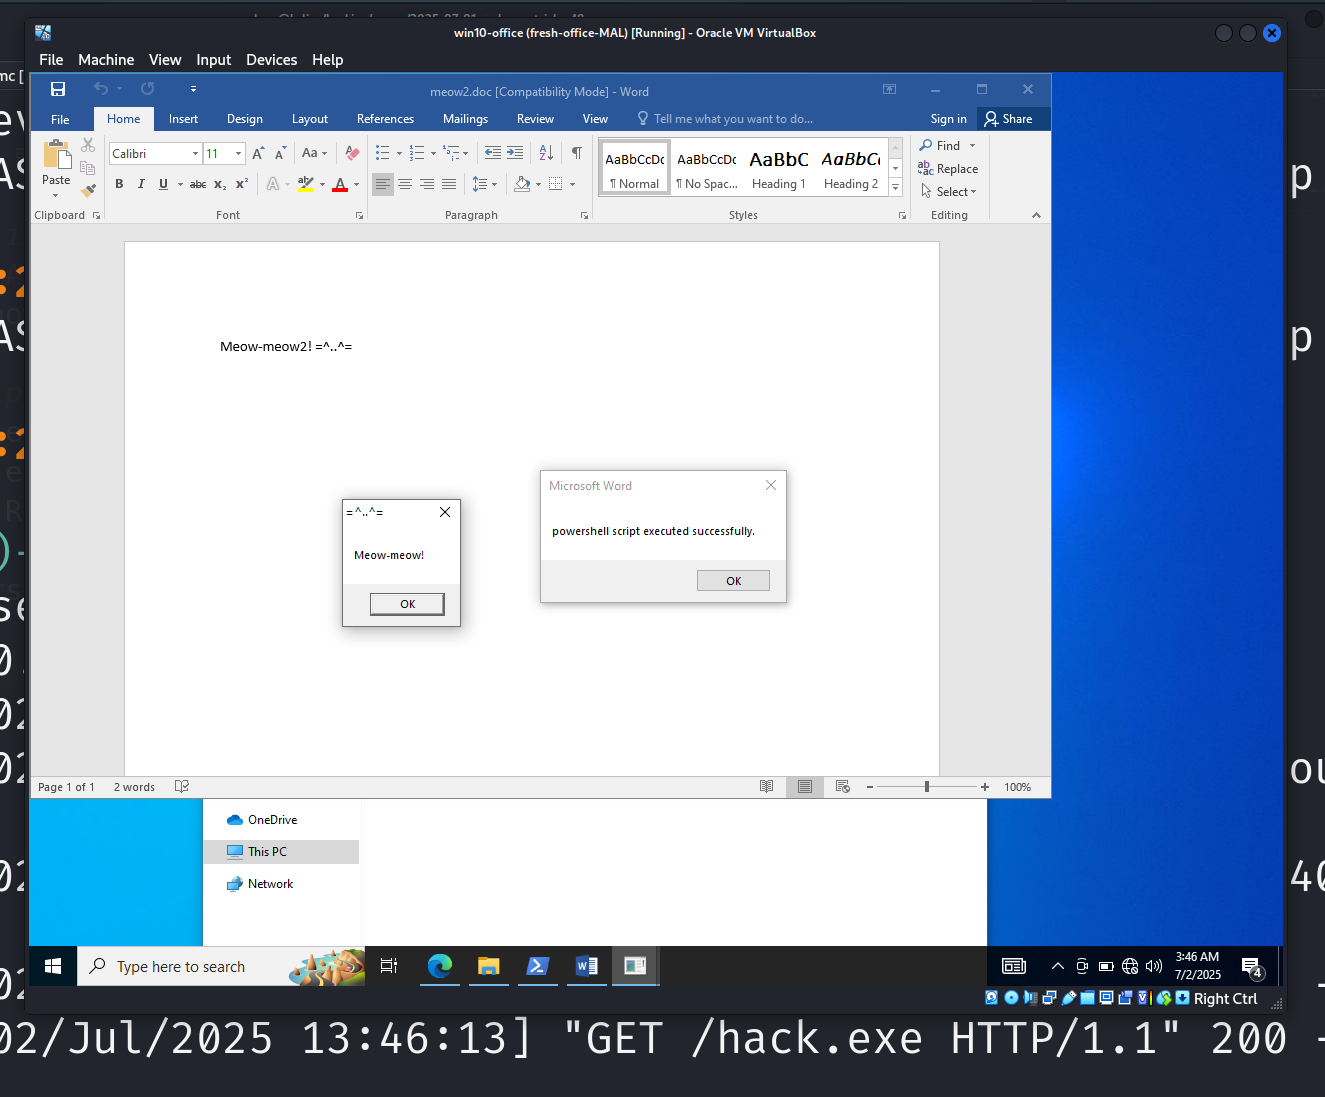The height and width of the screenshot is (1097, 1325).
Task: Open the font size 11 dropdown
Action: [x=238, y=153]
